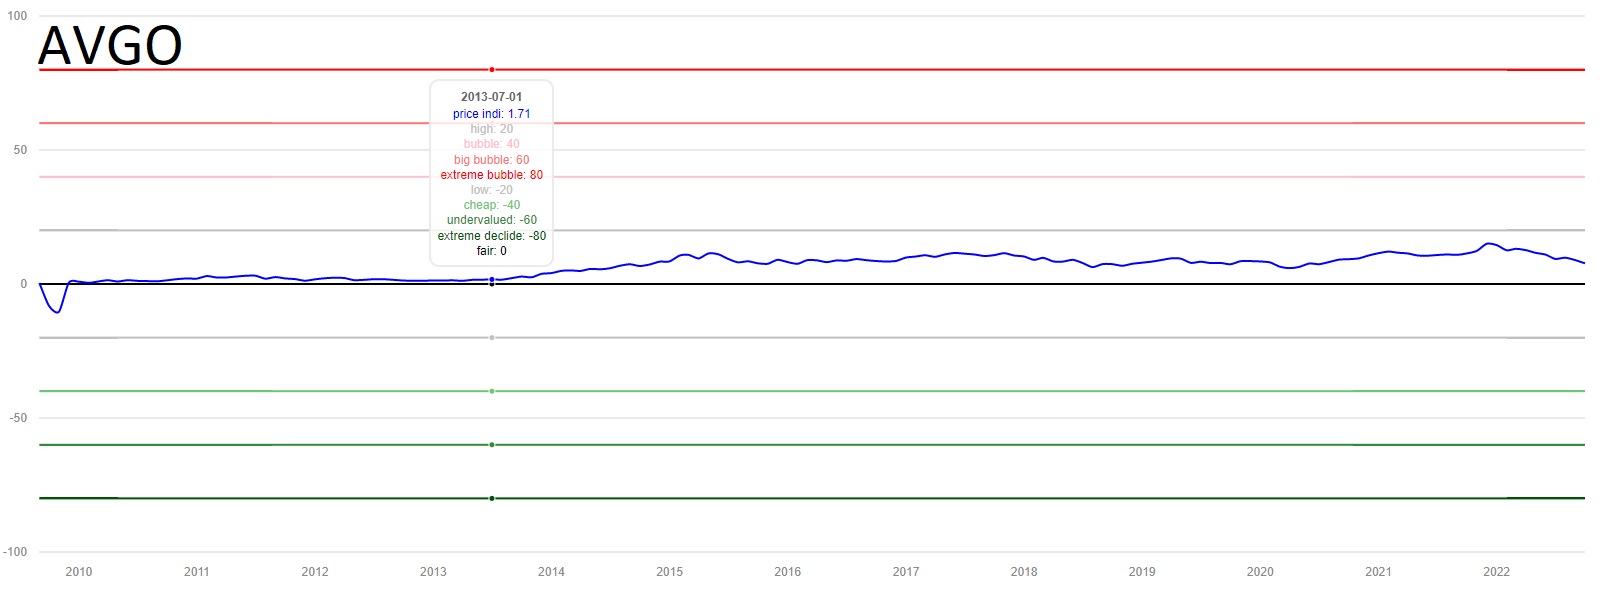Click the 2017 x-axis label
Image resolution: width=1605 pixels, height=607 pixels.
click(906, 572)
